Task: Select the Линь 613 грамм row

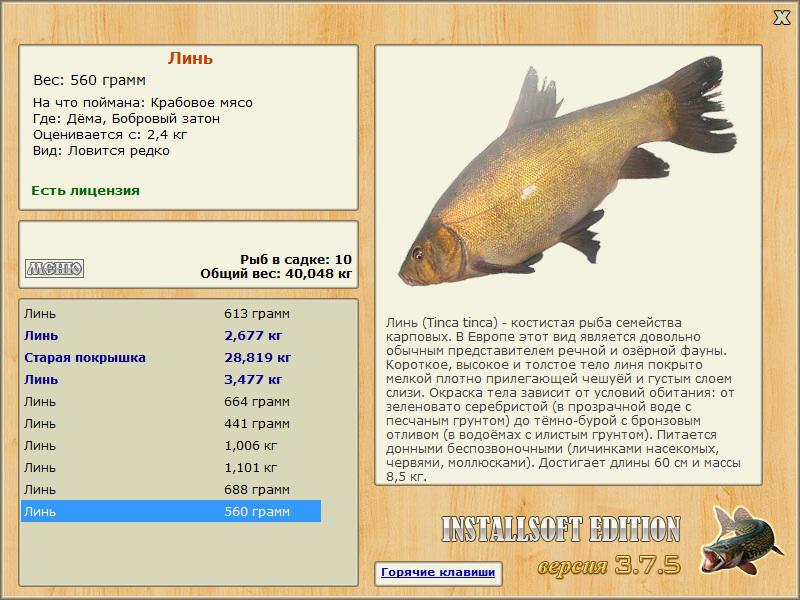Action: click(x=171, y=314)
